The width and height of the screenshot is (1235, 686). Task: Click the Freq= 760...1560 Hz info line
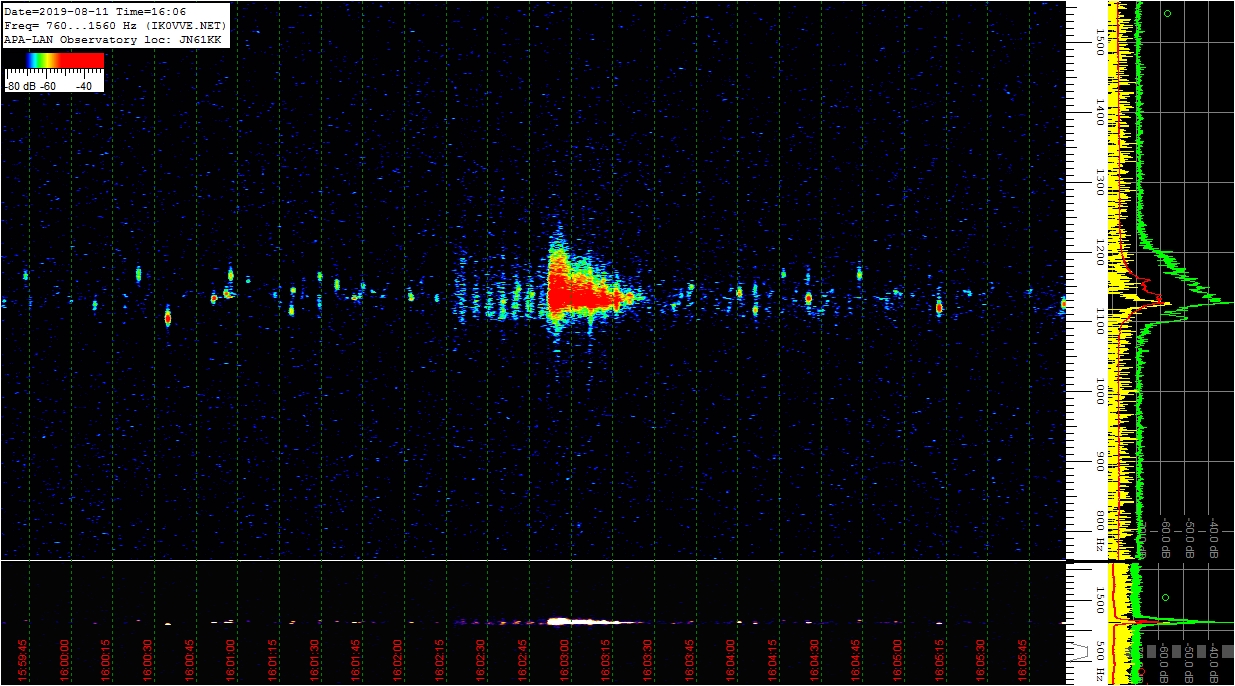pyautogui.click(x=116, y=25)
